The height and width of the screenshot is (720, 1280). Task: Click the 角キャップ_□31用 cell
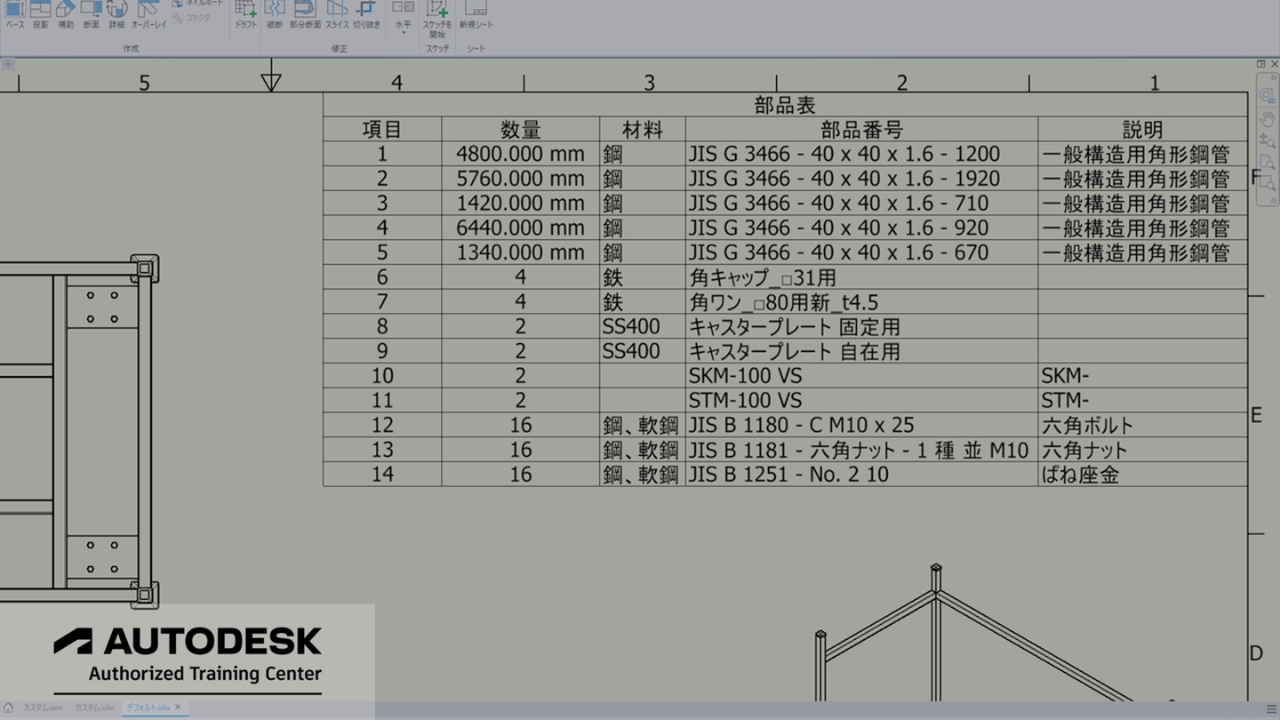862,277
